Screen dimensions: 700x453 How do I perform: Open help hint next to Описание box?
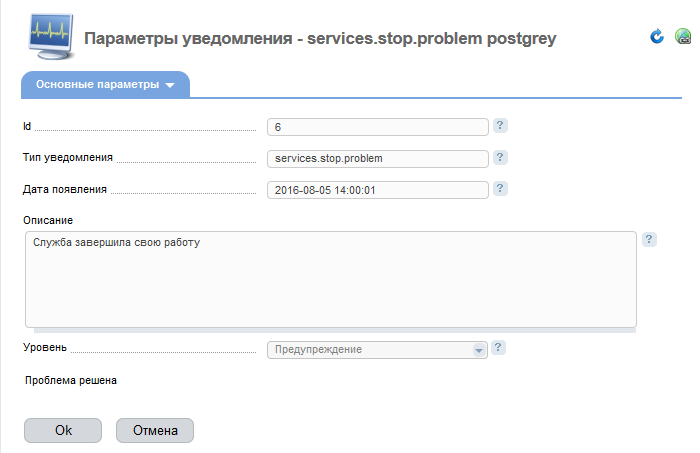tap(649, 239)
